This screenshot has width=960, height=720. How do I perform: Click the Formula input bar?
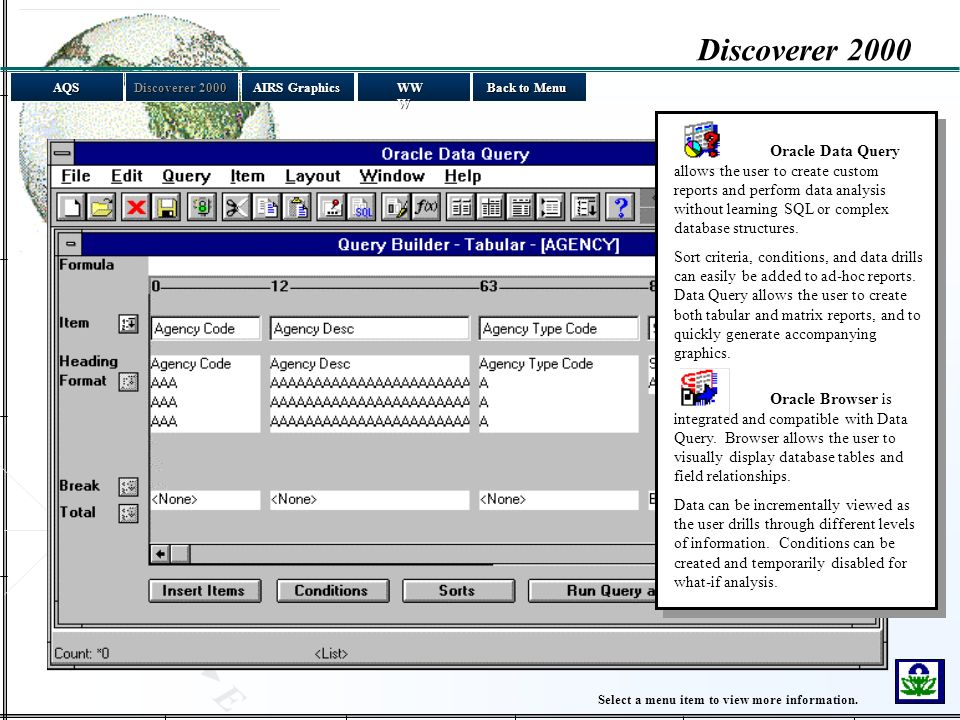[x=402, y=265]
